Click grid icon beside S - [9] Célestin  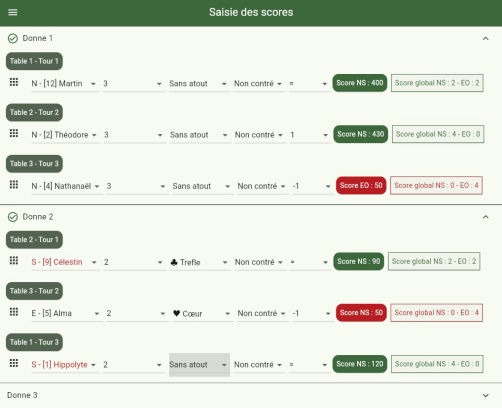[x=14, y=261]
